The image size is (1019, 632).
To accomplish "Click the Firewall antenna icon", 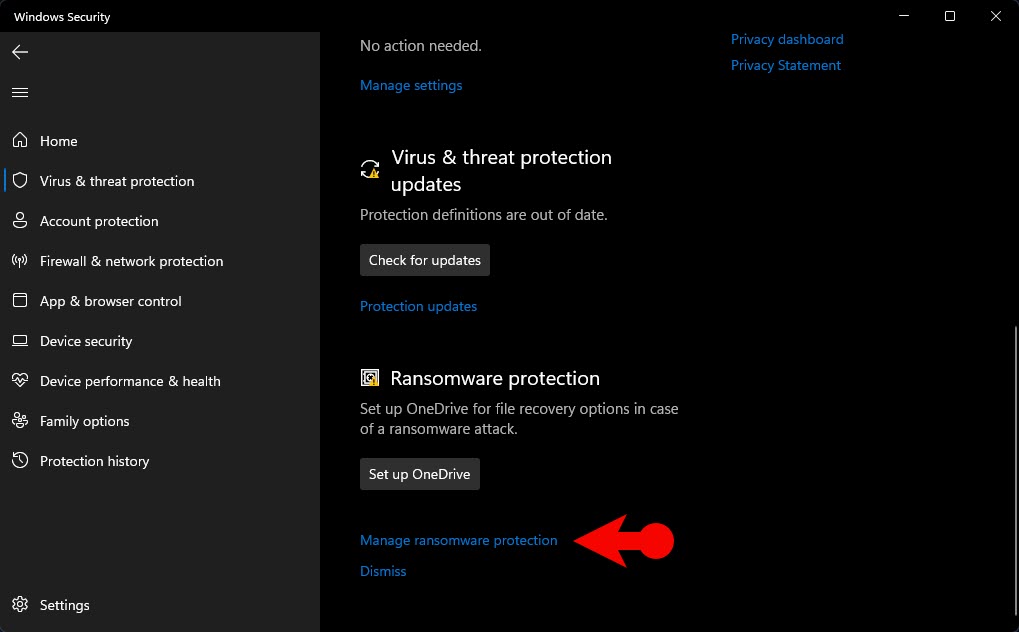I will (20, 261).
